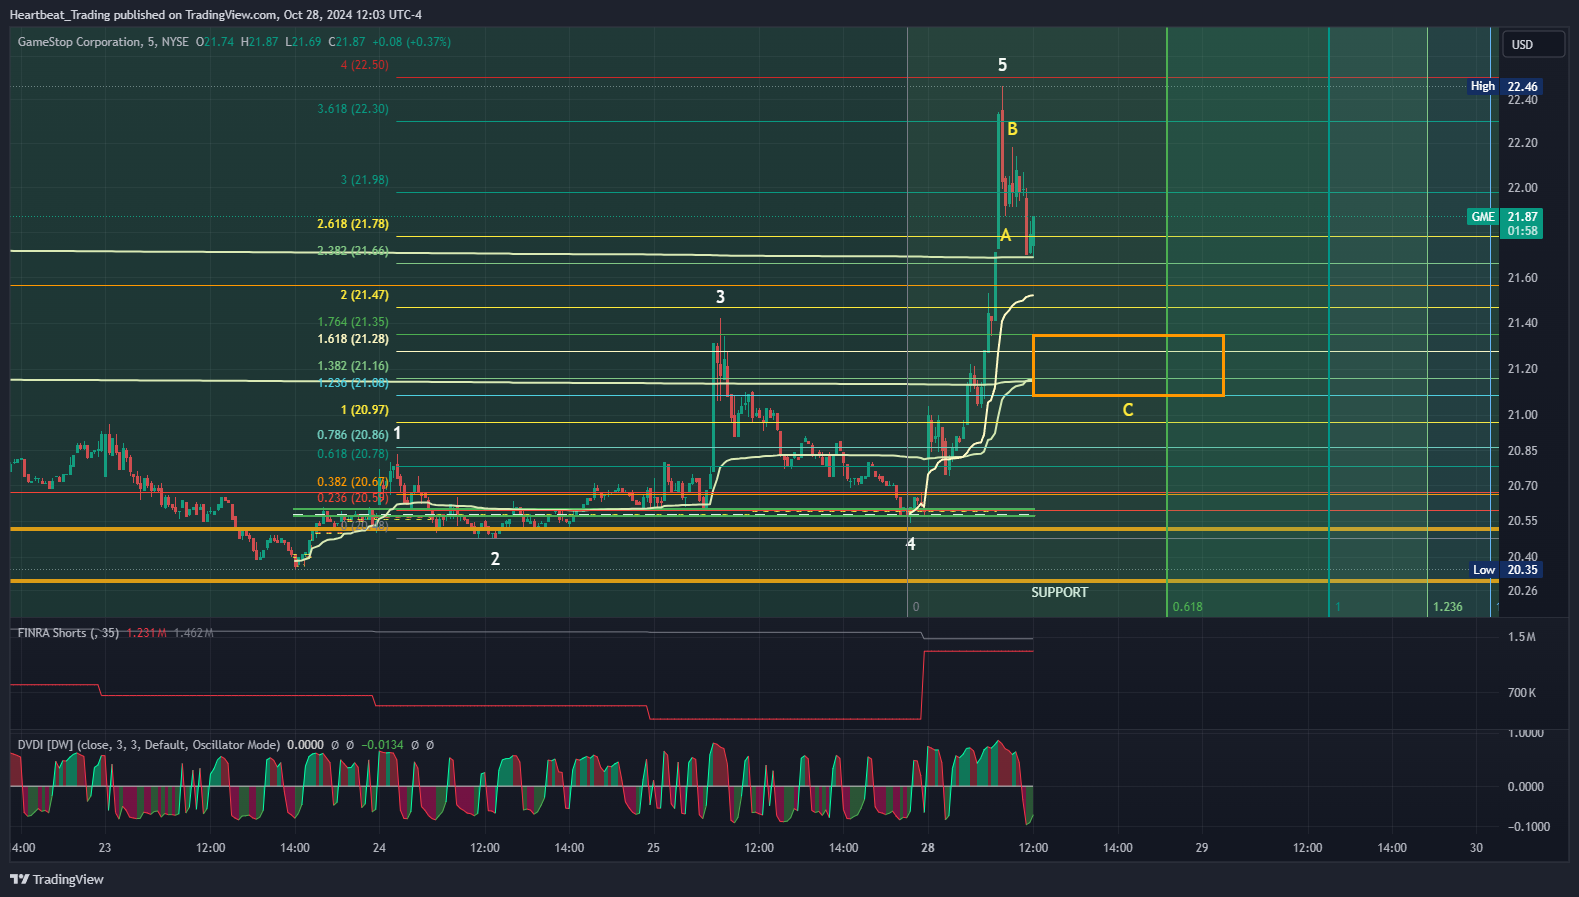The width and height of the screenshot is (1579, 897).
Task: Click the 4:00 time axis label
Action: (23, 848)
